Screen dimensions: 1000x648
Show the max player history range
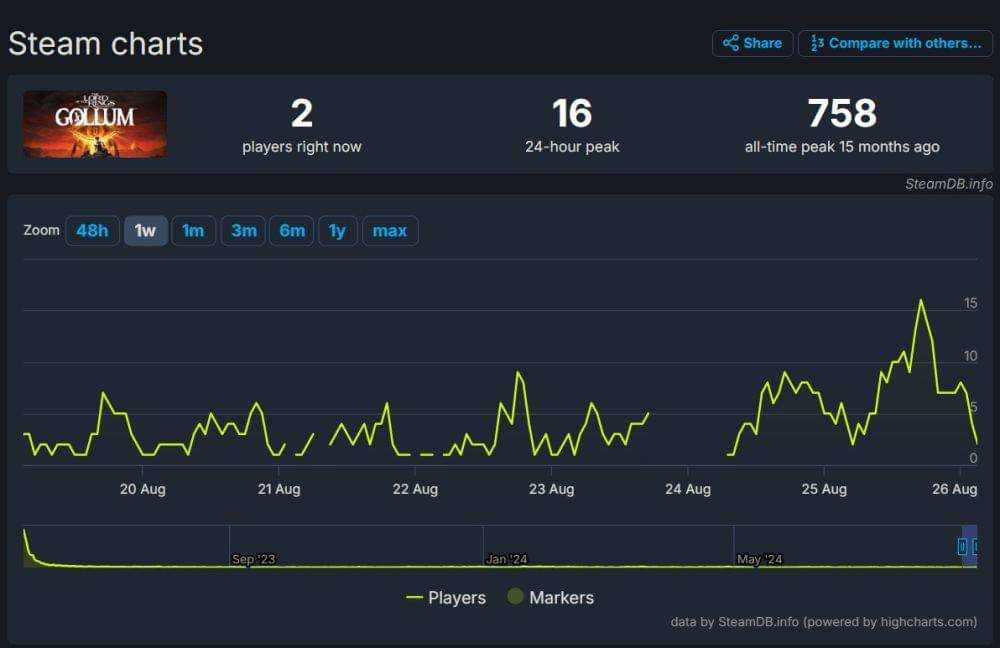pyautogui.click(x=390, y=230)
